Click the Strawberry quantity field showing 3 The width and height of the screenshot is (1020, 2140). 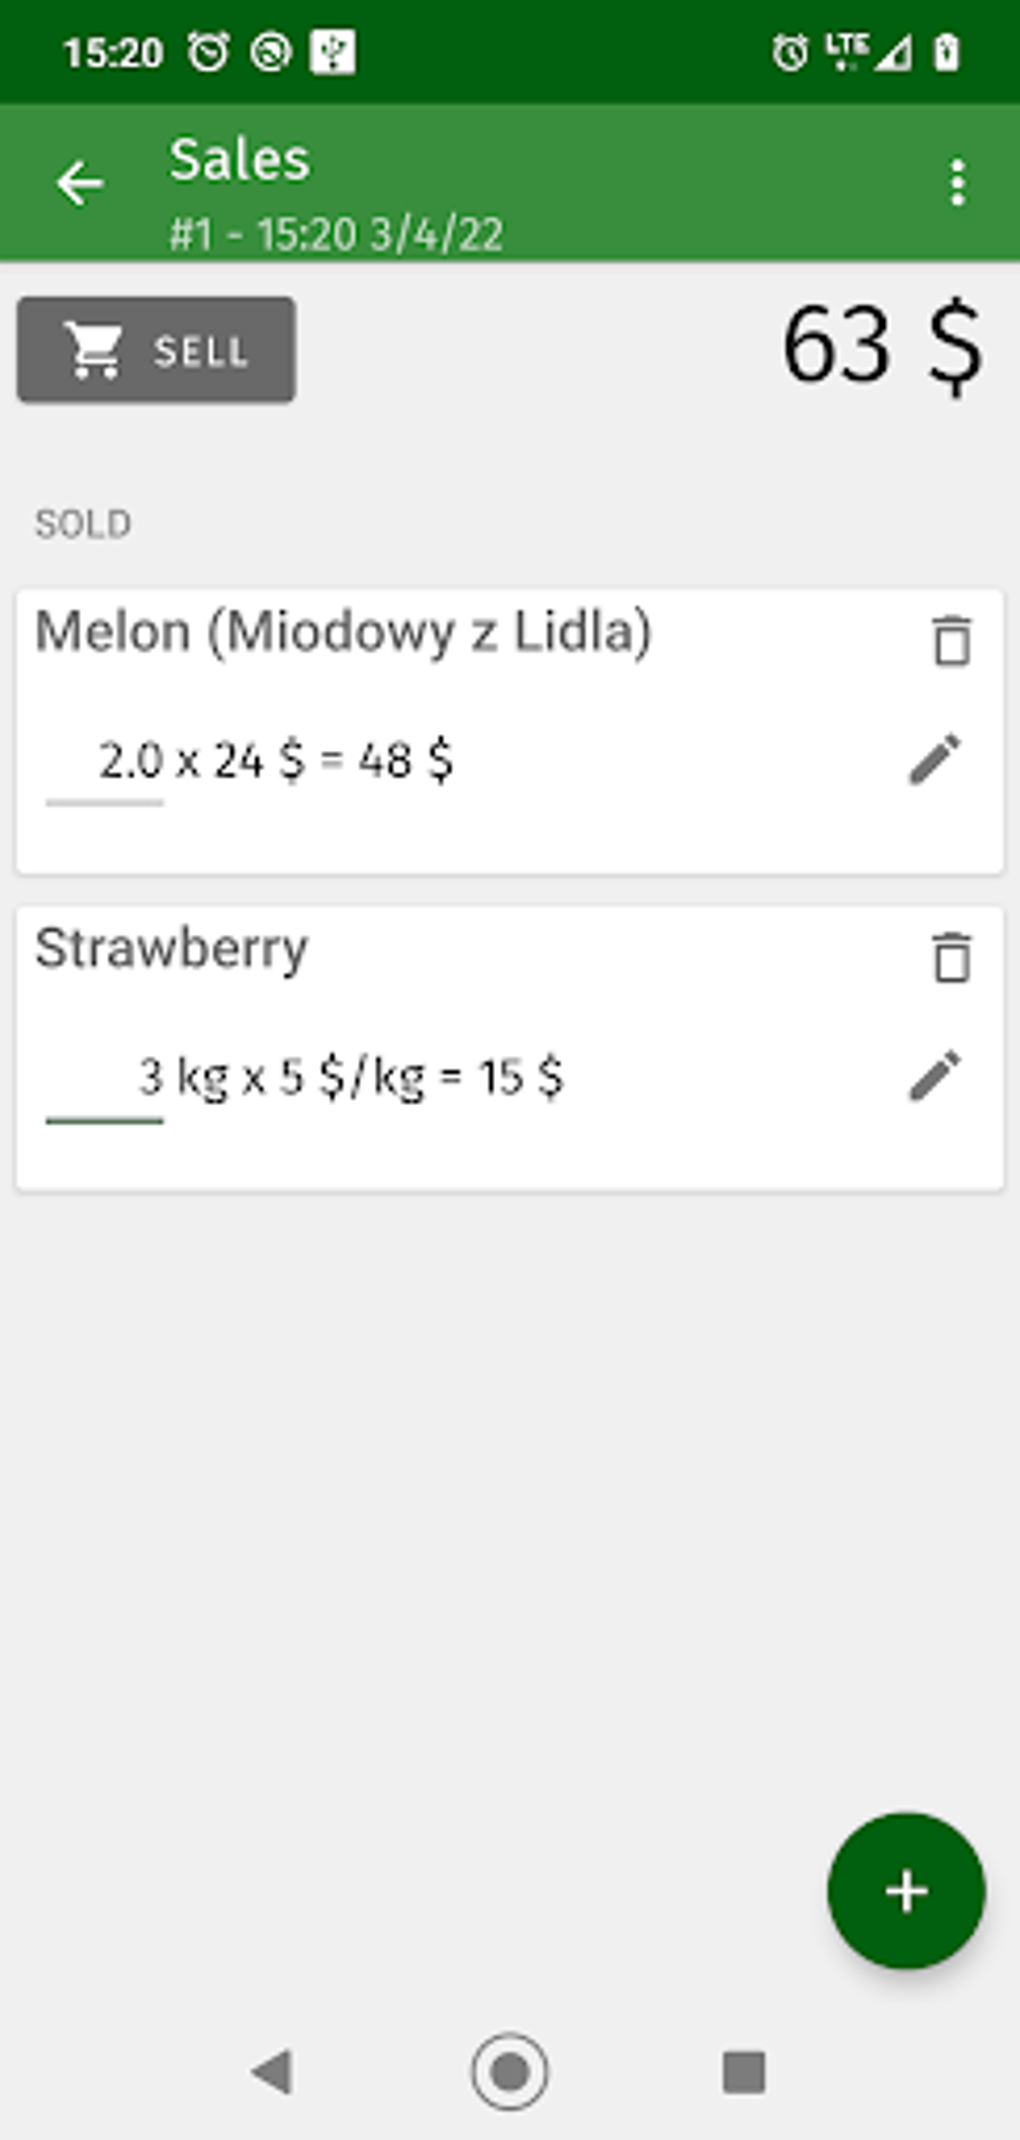[106, 1081]
